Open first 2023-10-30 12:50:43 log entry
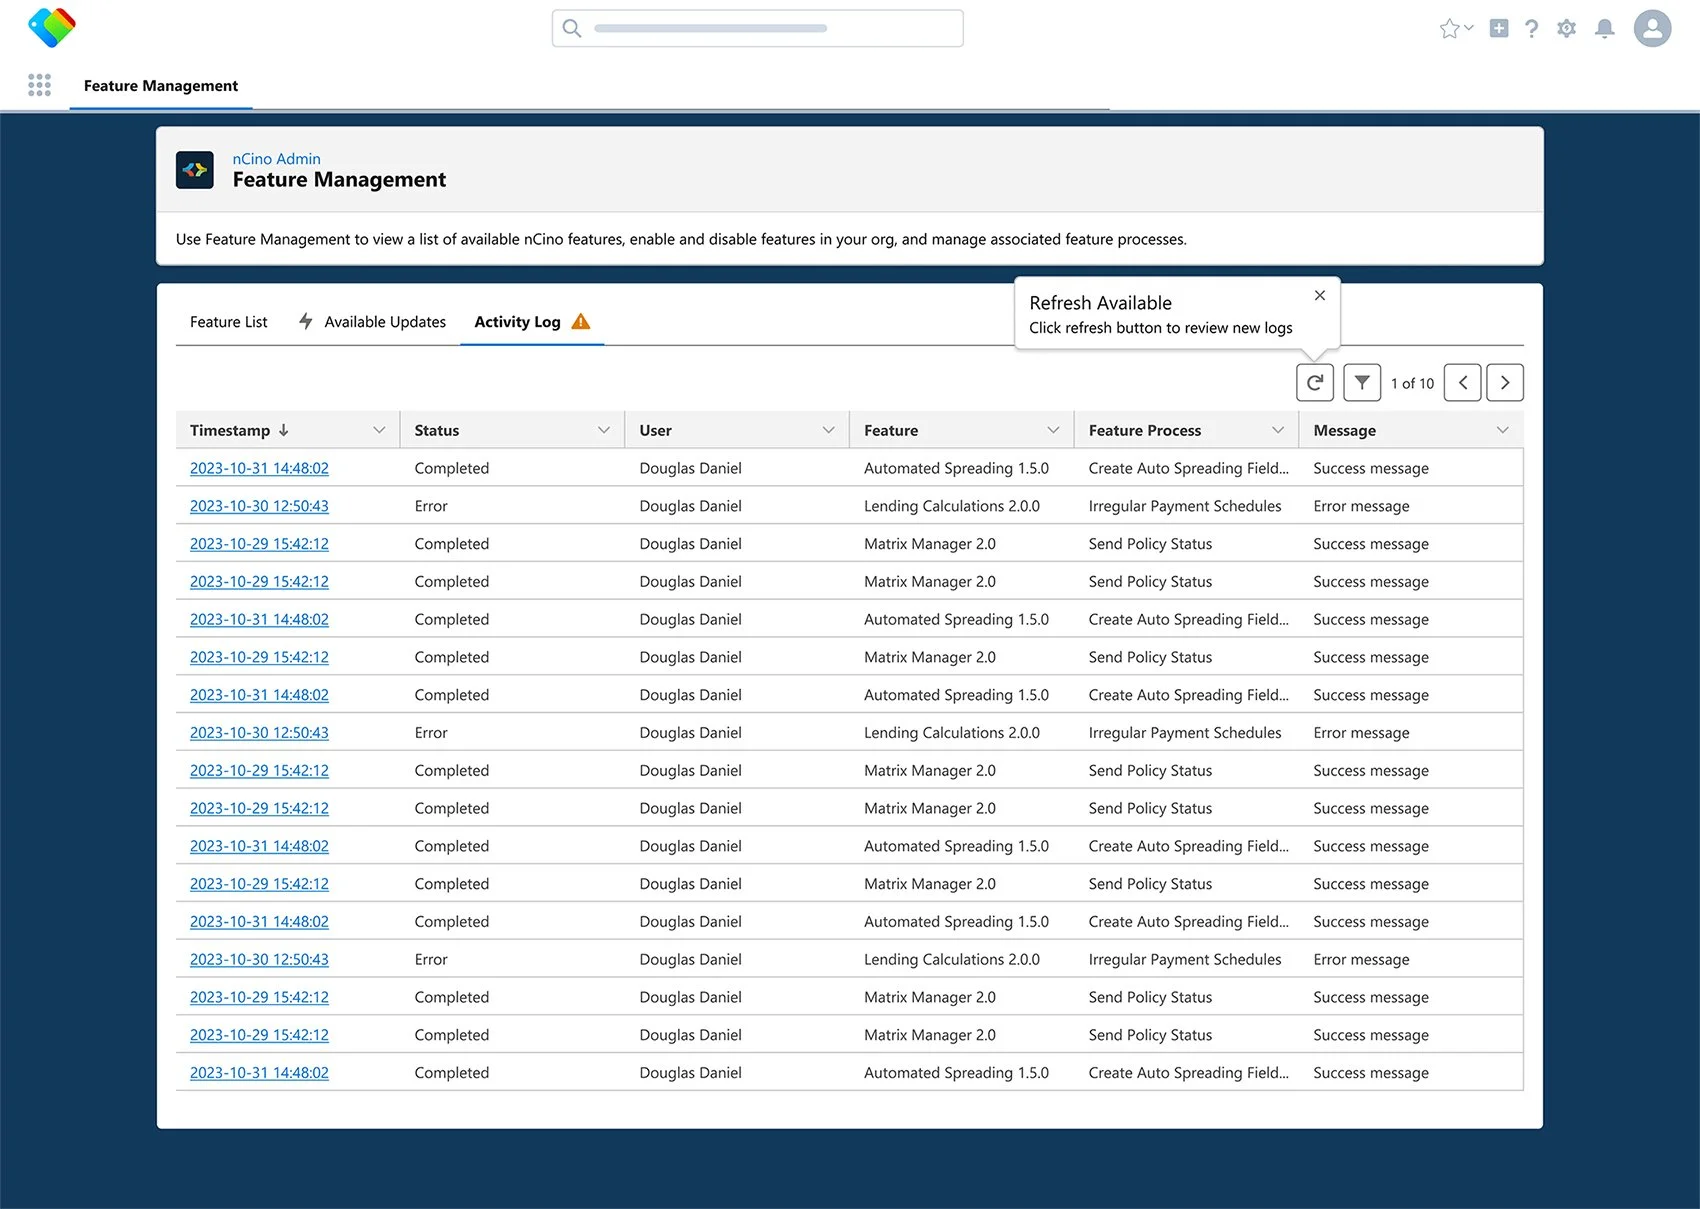 (259, 506)
